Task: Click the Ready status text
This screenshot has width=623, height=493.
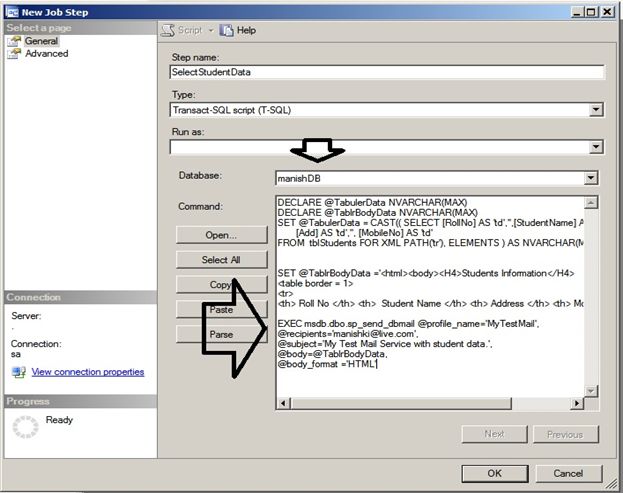Action: (x=59, y=420)
